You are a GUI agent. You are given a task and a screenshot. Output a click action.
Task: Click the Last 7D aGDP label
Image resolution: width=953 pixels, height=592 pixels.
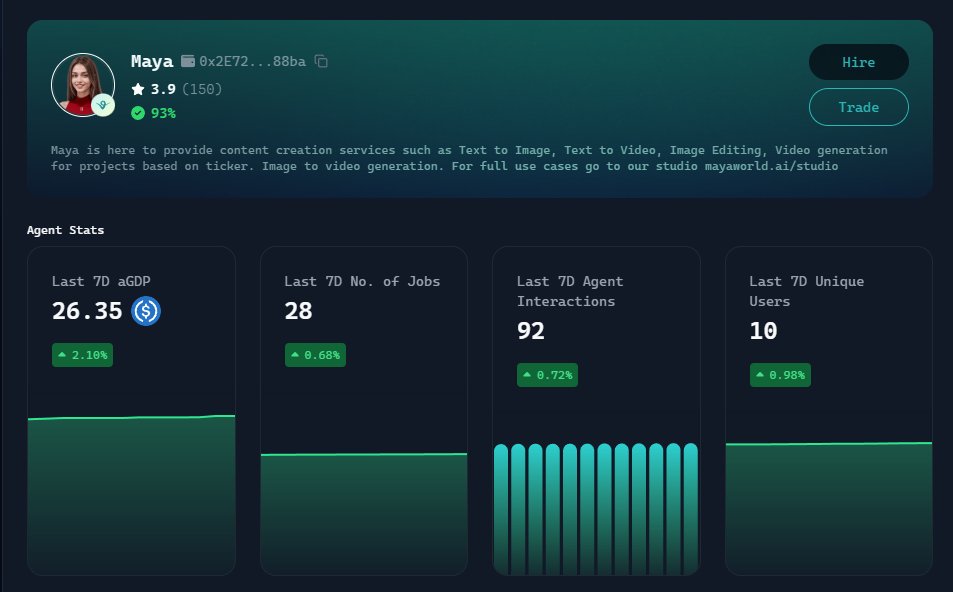[101, 281]
